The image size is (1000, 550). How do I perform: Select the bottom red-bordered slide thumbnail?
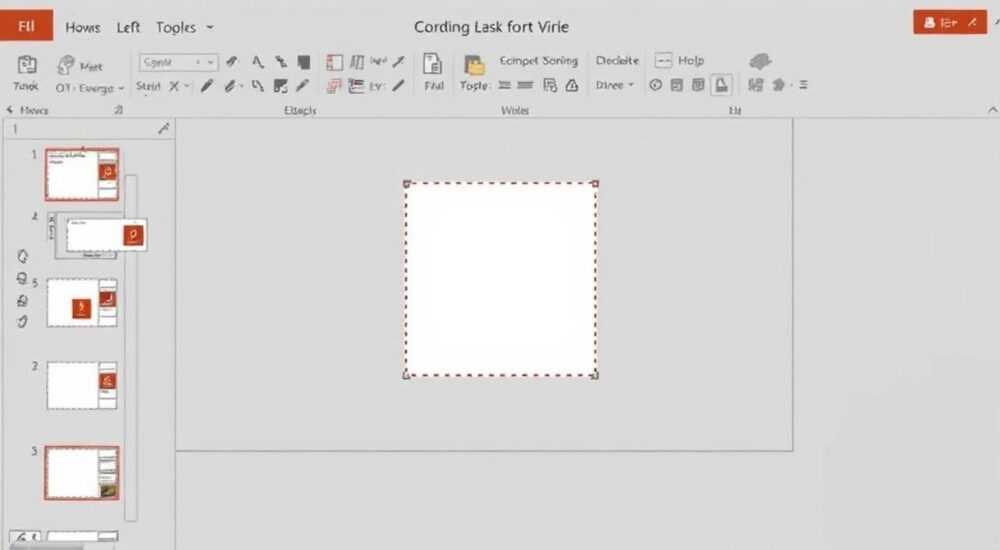tap(82, 473)
